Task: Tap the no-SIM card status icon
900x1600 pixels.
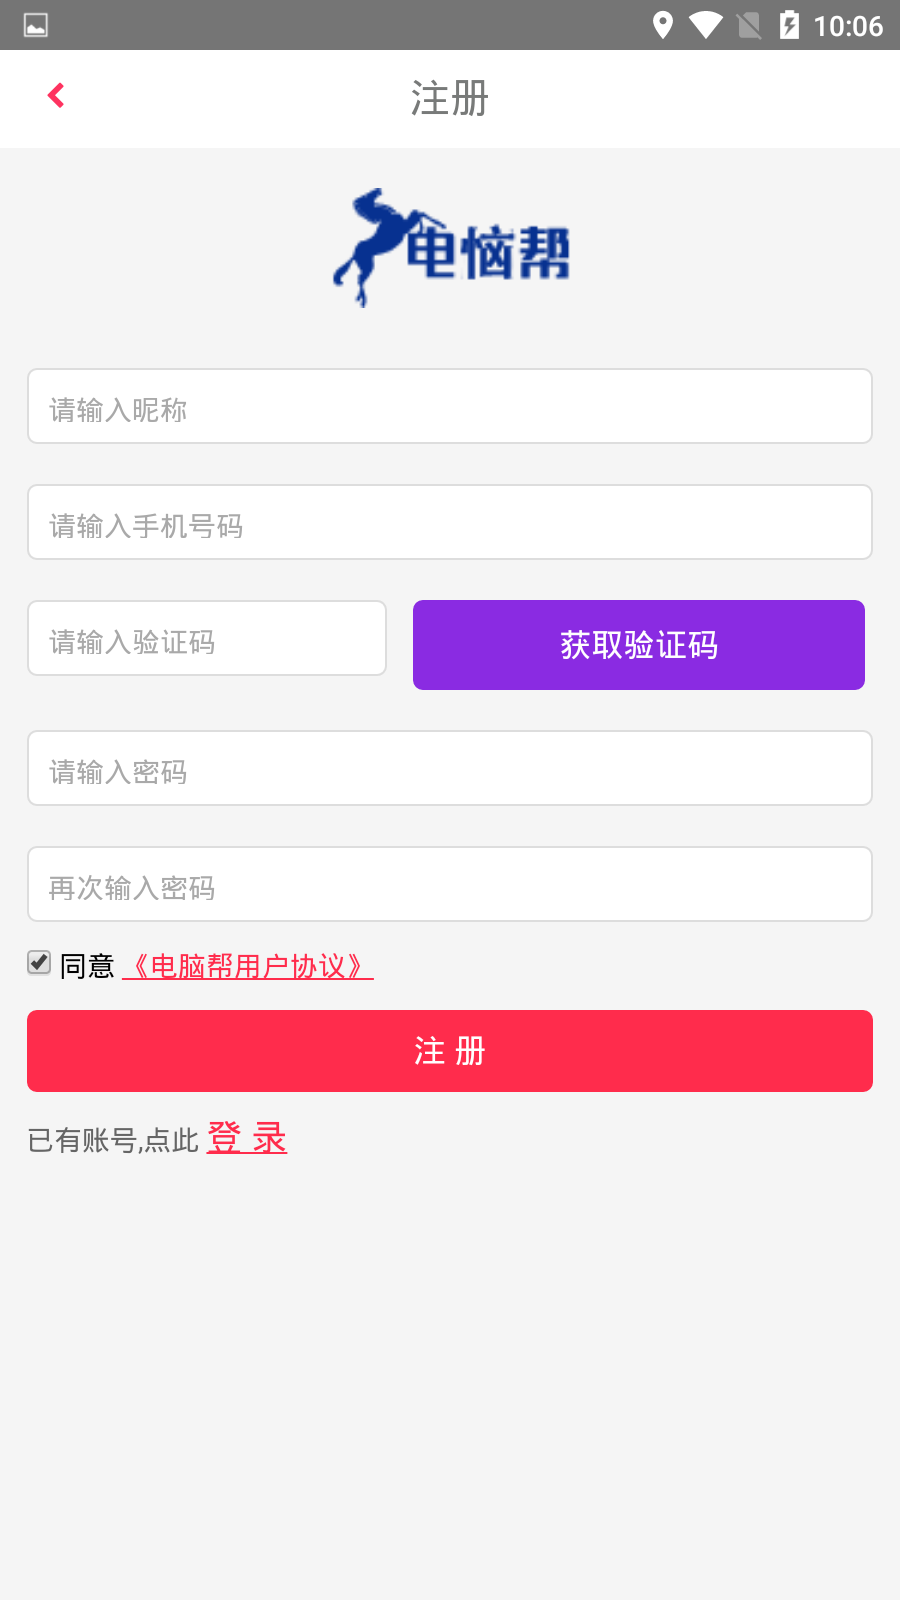Action: pyautogui.click(x=749, y=25)
